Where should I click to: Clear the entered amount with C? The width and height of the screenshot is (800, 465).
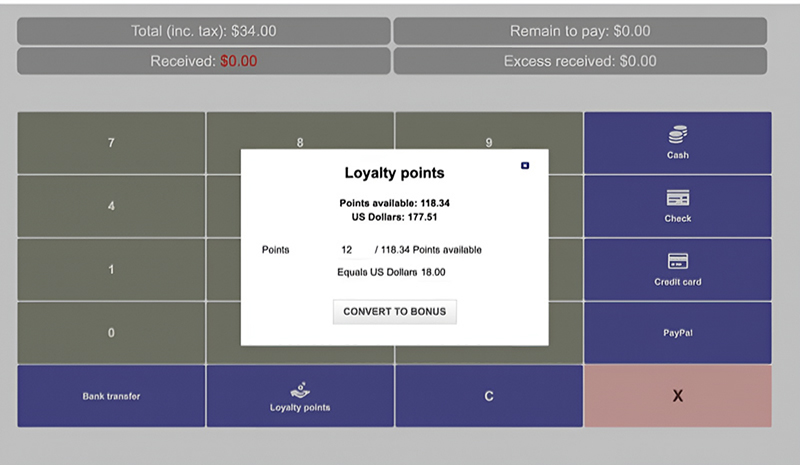[x=489, y=396]
